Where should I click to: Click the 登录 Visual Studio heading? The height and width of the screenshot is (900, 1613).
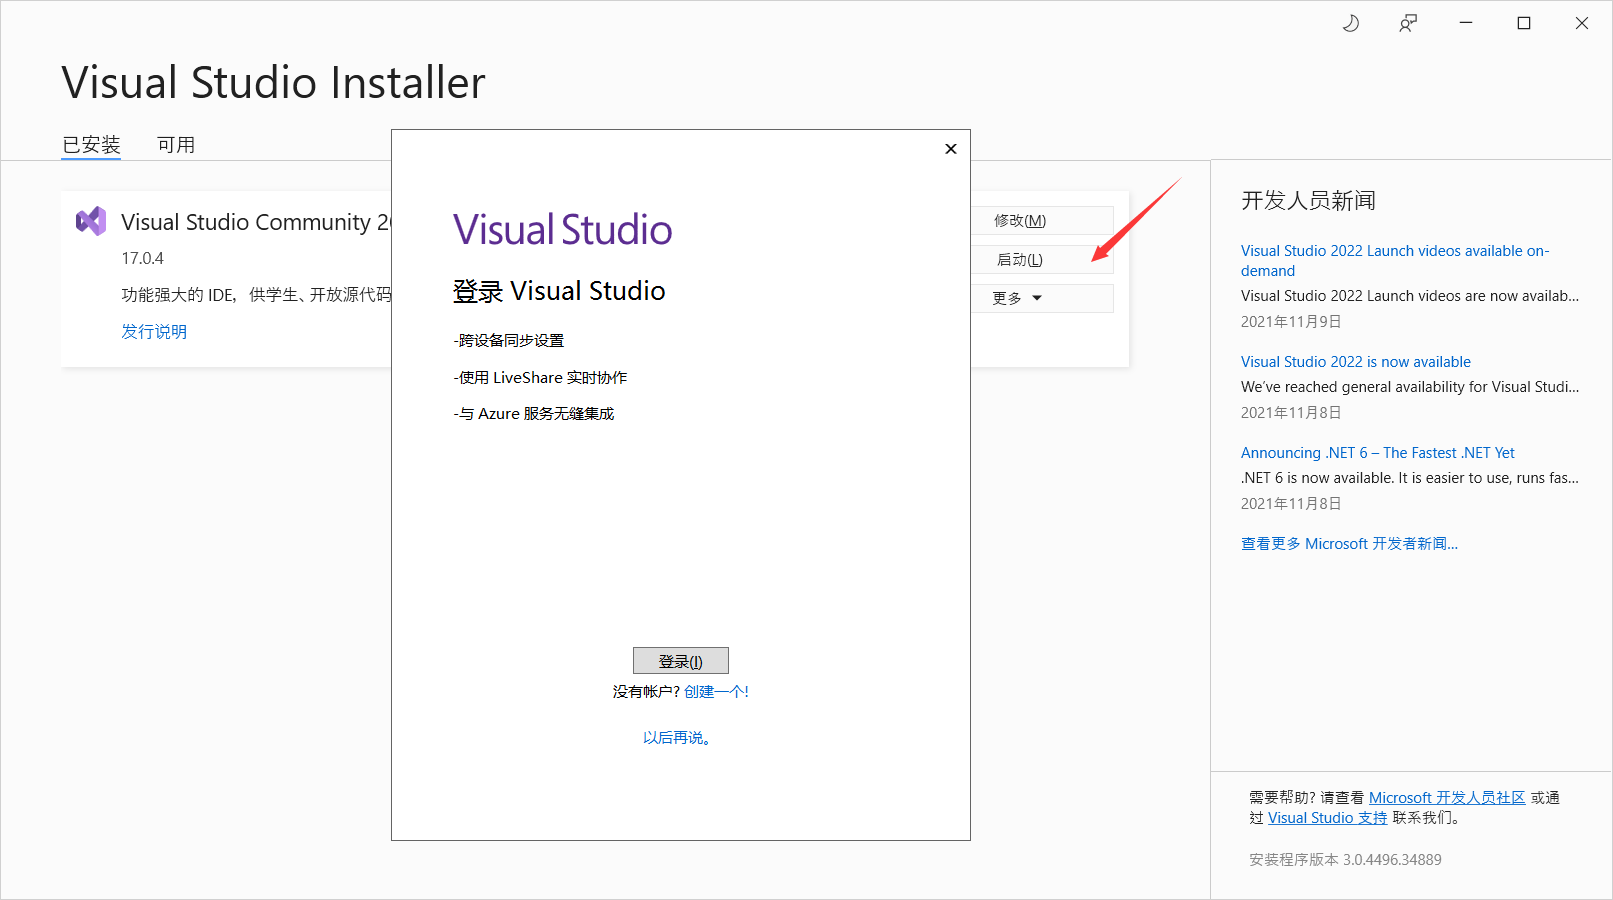559,291
